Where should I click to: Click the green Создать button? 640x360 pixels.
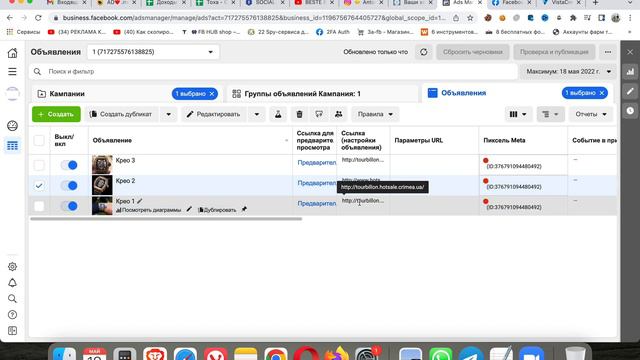(x=56, y=114)
